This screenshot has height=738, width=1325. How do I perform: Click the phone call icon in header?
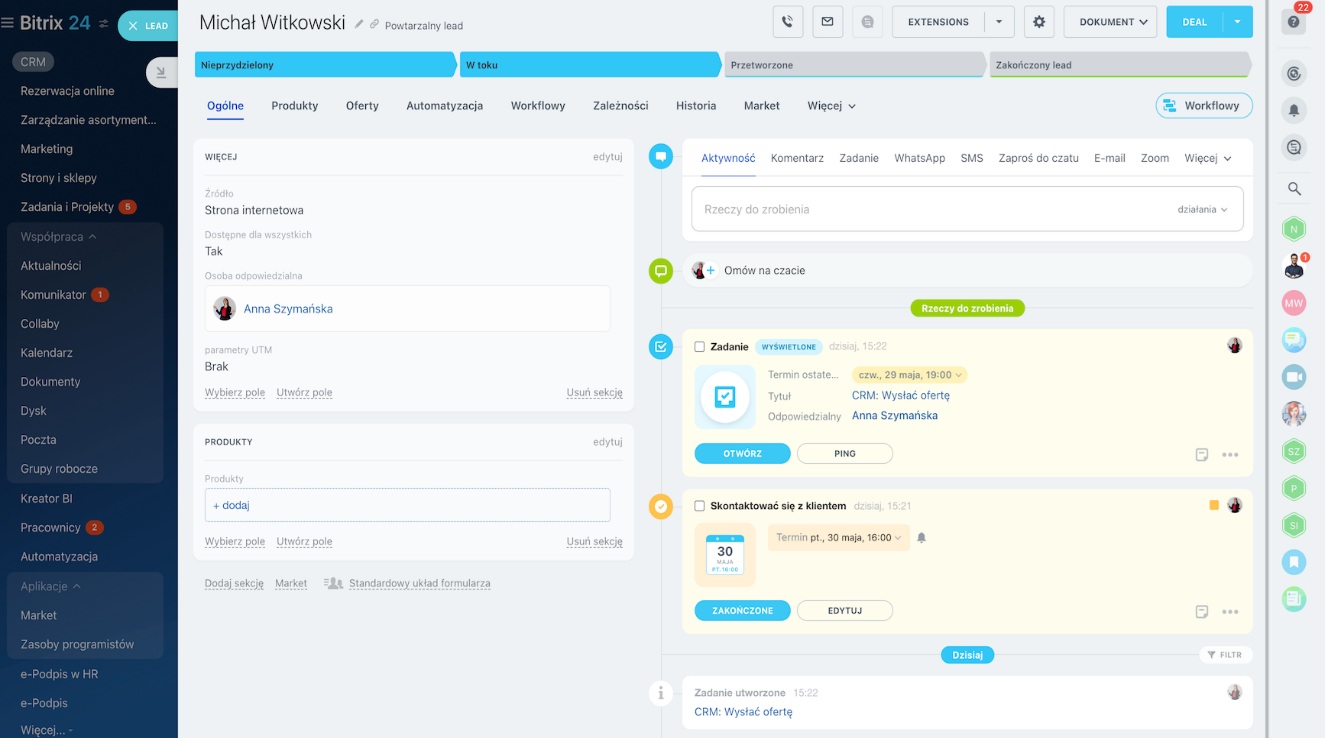[788, 22]
